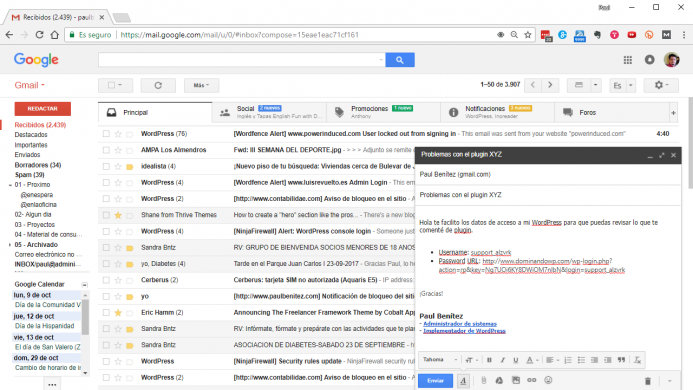Viewport: 693px width, 390px height.
Task: Switch to the Promociones tab
Action: [384, 112]
